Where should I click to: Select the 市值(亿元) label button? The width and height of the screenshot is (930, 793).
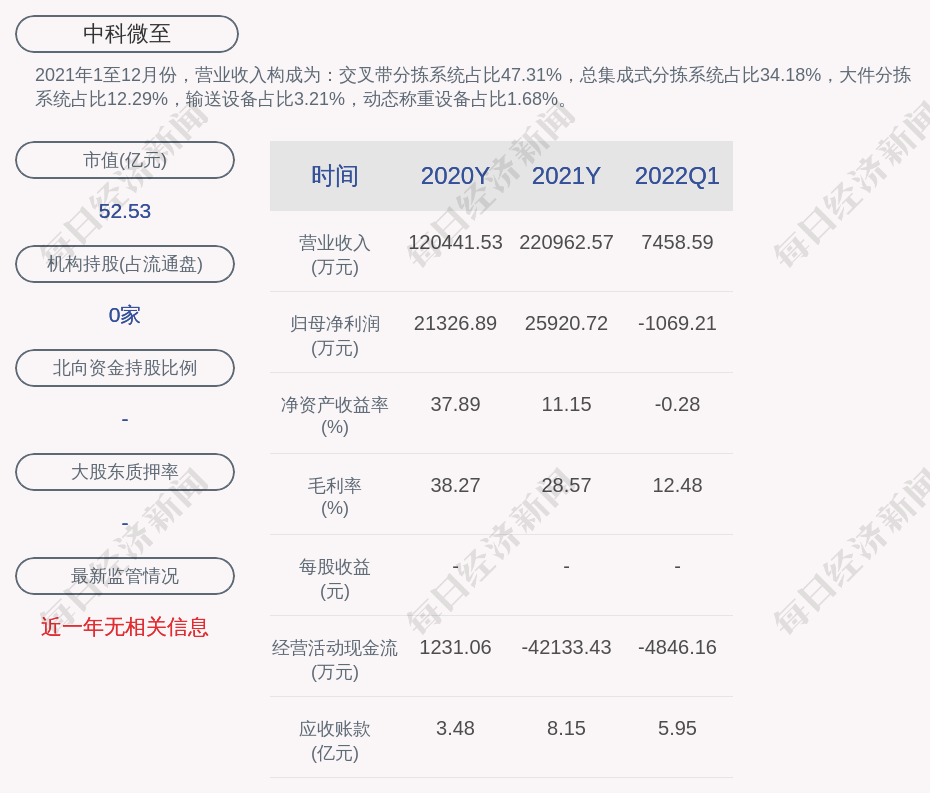click(x=125, y=160)
